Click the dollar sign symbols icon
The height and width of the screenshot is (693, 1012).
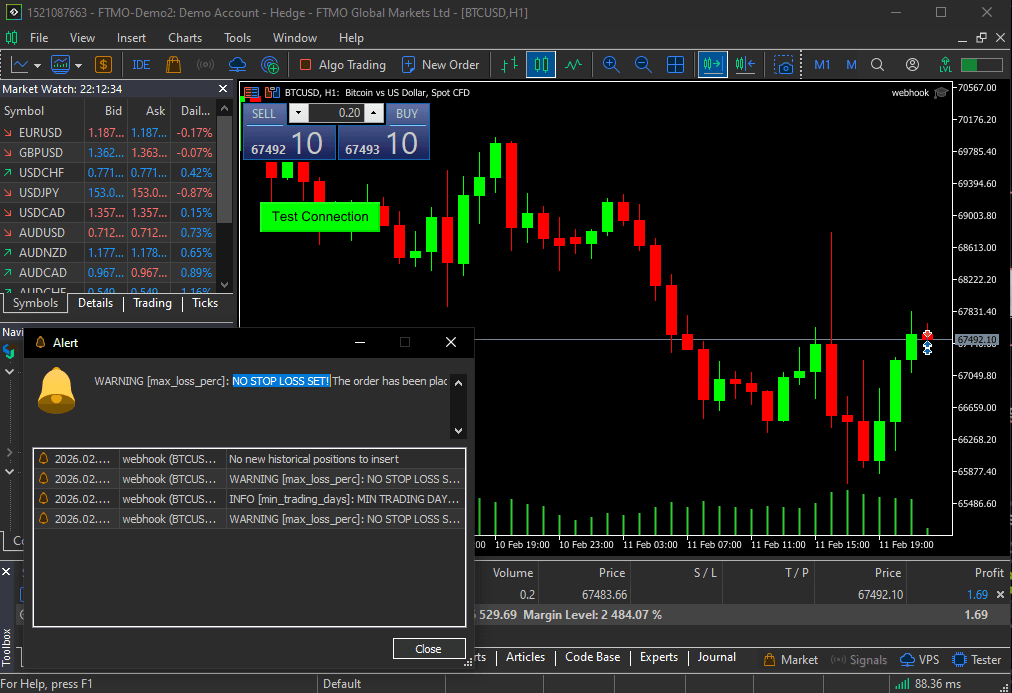(103, 65)
